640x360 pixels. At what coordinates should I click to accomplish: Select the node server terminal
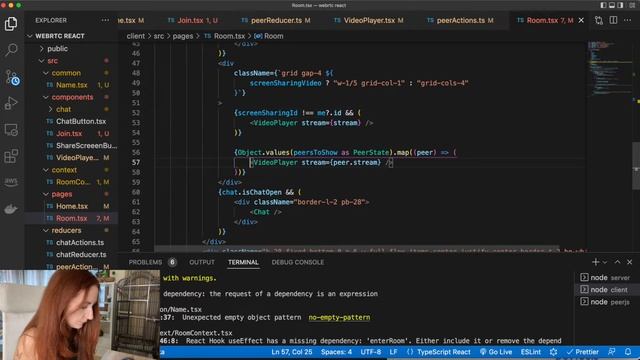[x=606, y=278]
